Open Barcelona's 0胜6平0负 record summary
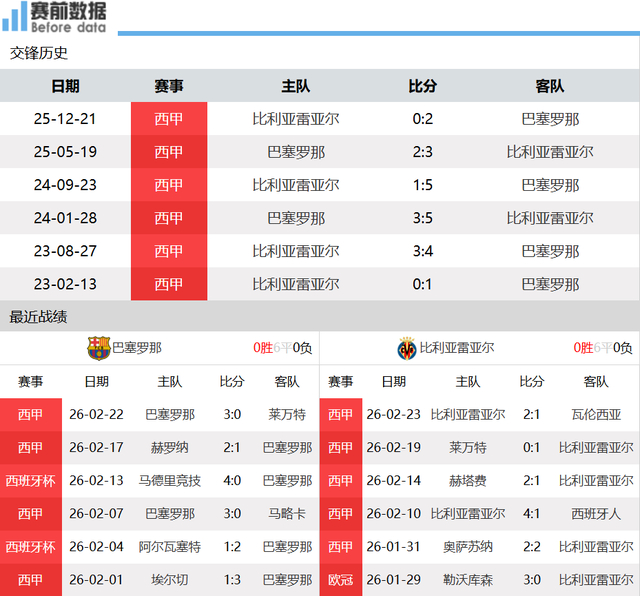Viewport: 640px width, 596px height. tap(282, 348)
